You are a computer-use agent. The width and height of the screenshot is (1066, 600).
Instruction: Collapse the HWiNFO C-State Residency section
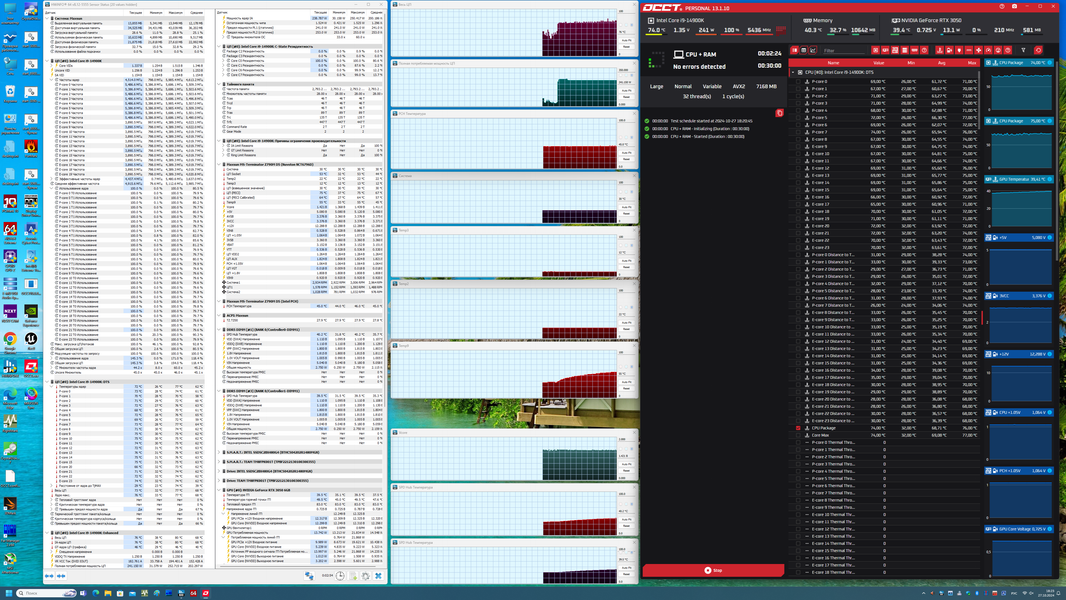point(219,46)
